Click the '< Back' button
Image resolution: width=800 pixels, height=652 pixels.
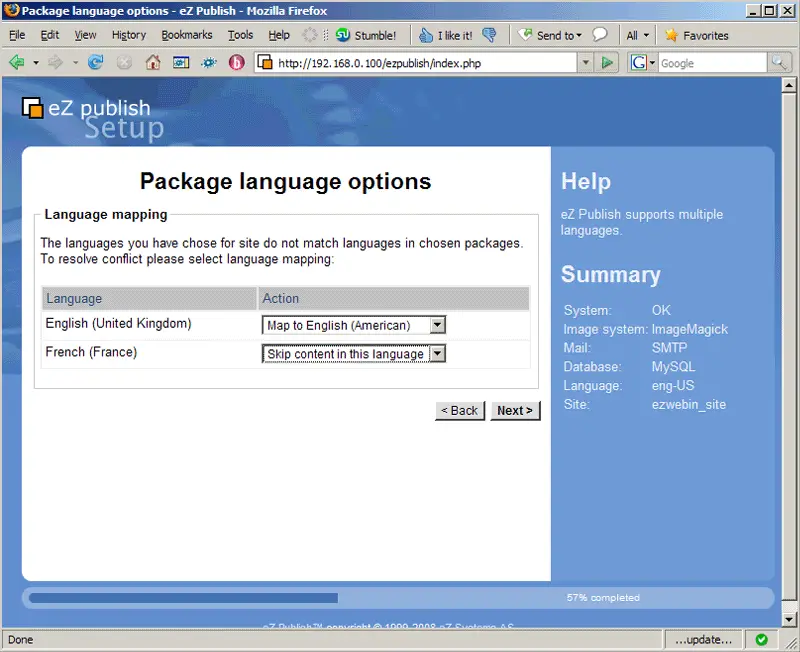point(460,411)
